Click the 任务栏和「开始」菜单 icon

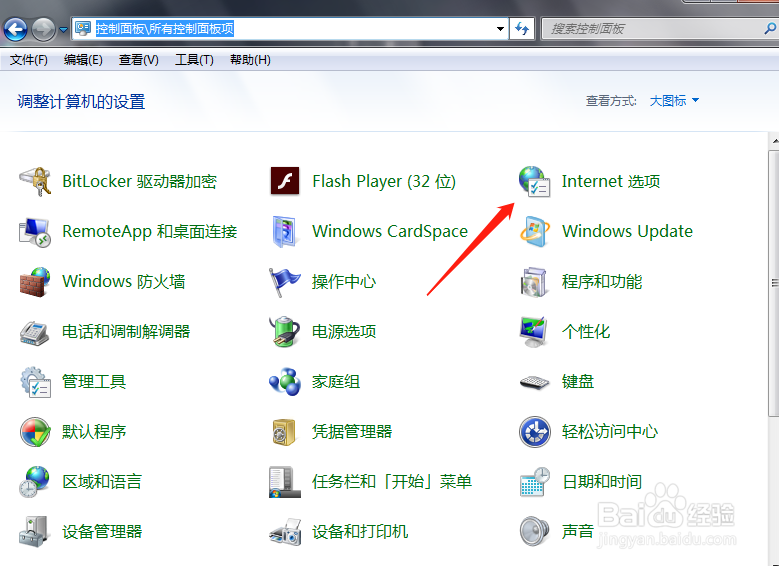pos(285,482)
